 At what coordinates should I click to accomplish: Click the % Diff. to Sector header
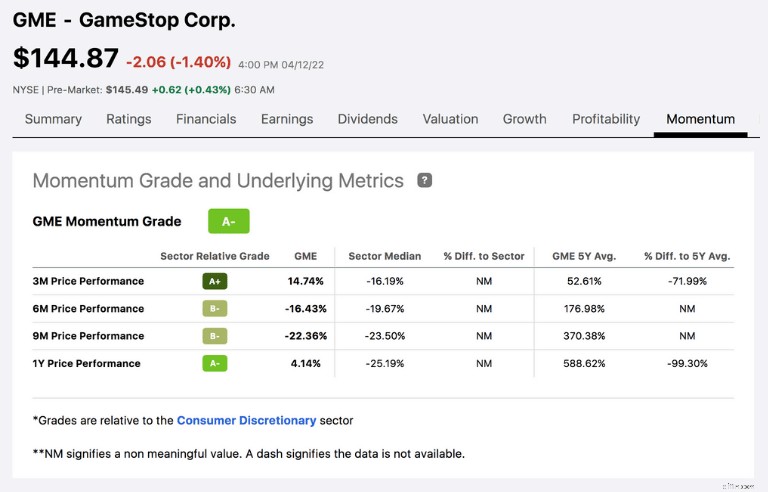[484, 256]
